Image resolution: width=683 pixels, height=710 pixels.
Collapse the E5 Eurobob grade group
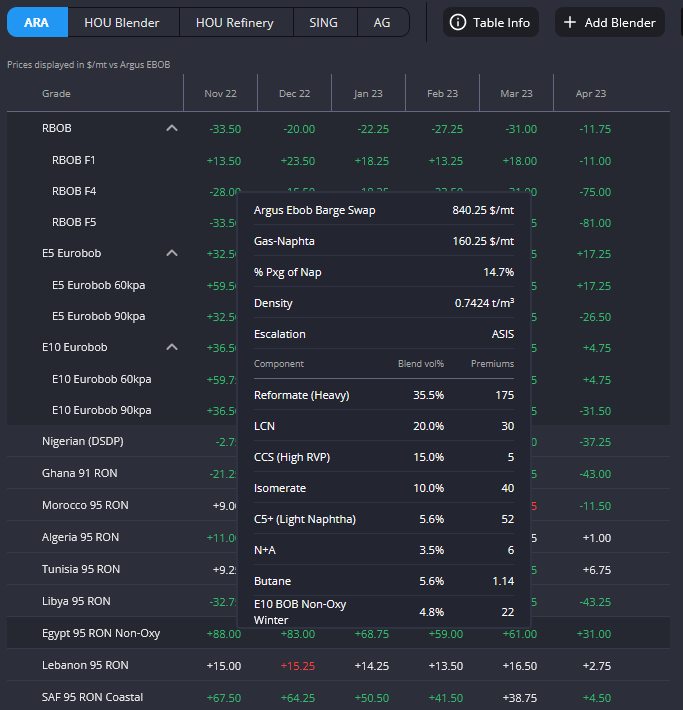click(x=172, y=253)
